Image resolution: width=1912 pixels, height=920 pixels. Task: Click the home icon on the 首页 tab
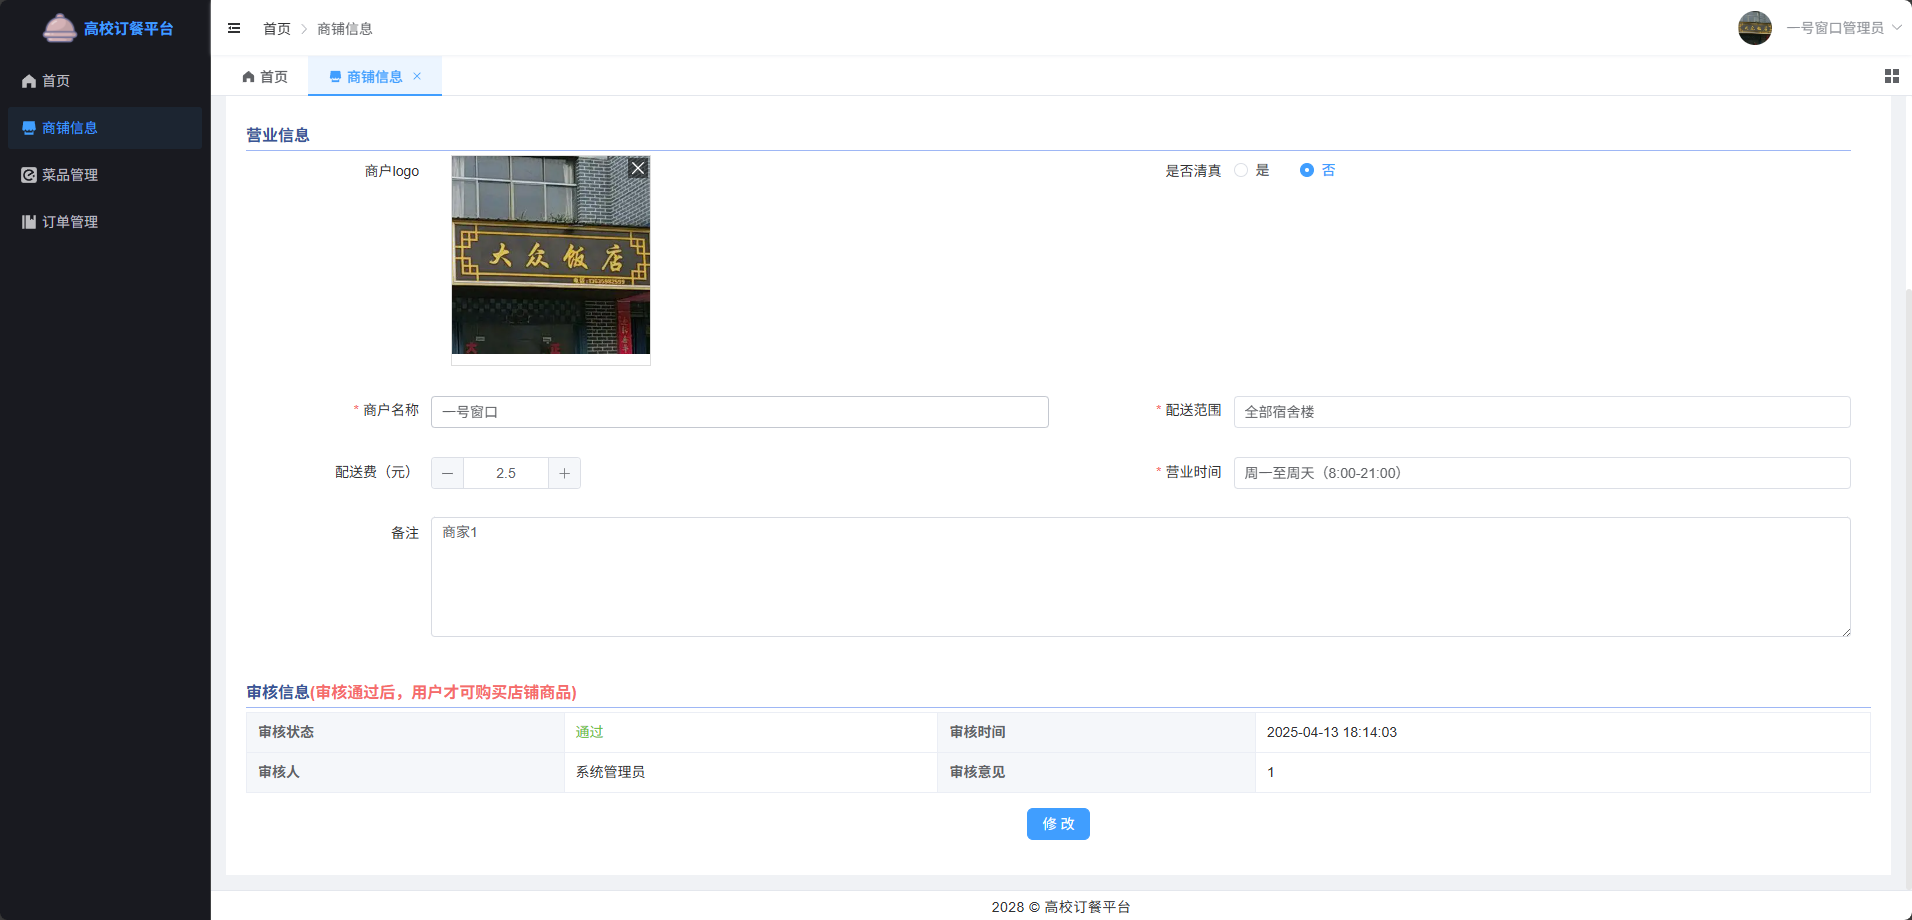(246, 76)
